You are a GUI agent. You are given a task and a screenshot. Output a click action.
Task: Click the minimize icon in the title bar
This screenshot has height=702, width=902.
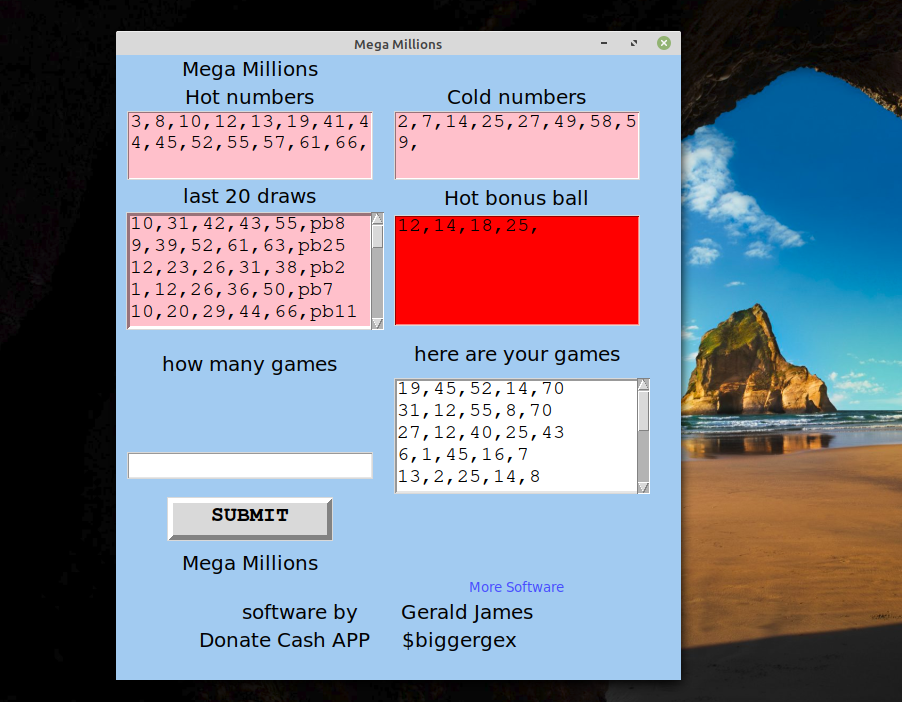pos(602,43)
